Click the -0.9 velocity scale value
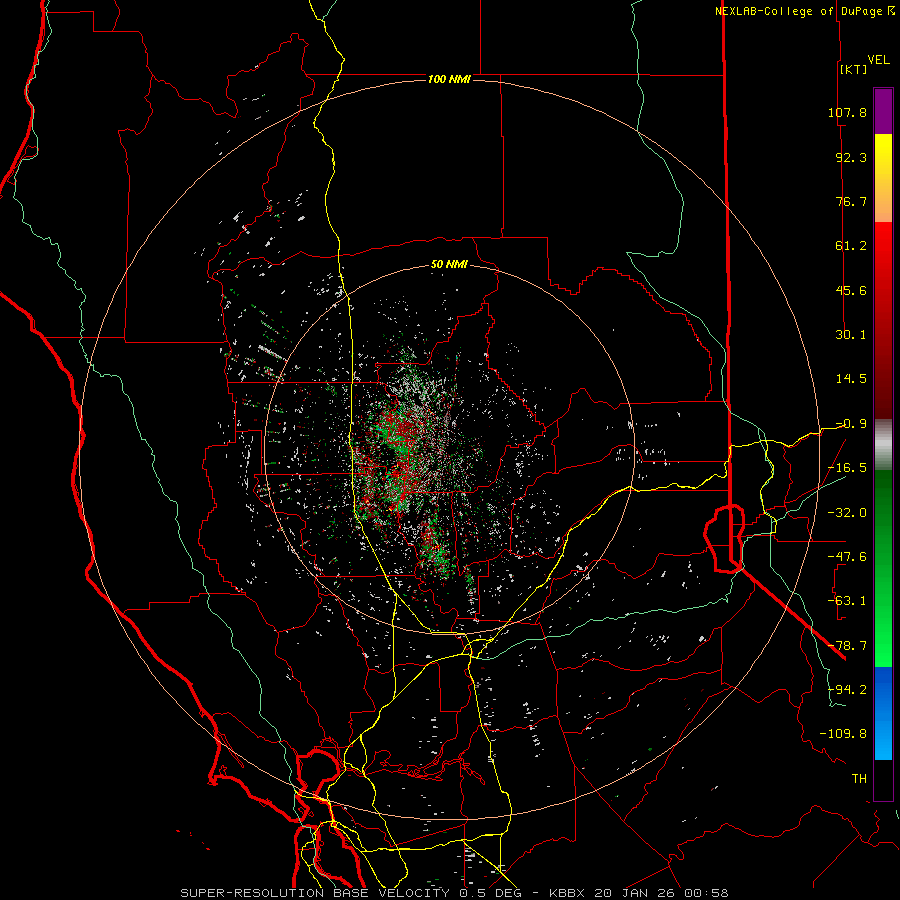The image size is (900, 900). [x=851, y=424]
